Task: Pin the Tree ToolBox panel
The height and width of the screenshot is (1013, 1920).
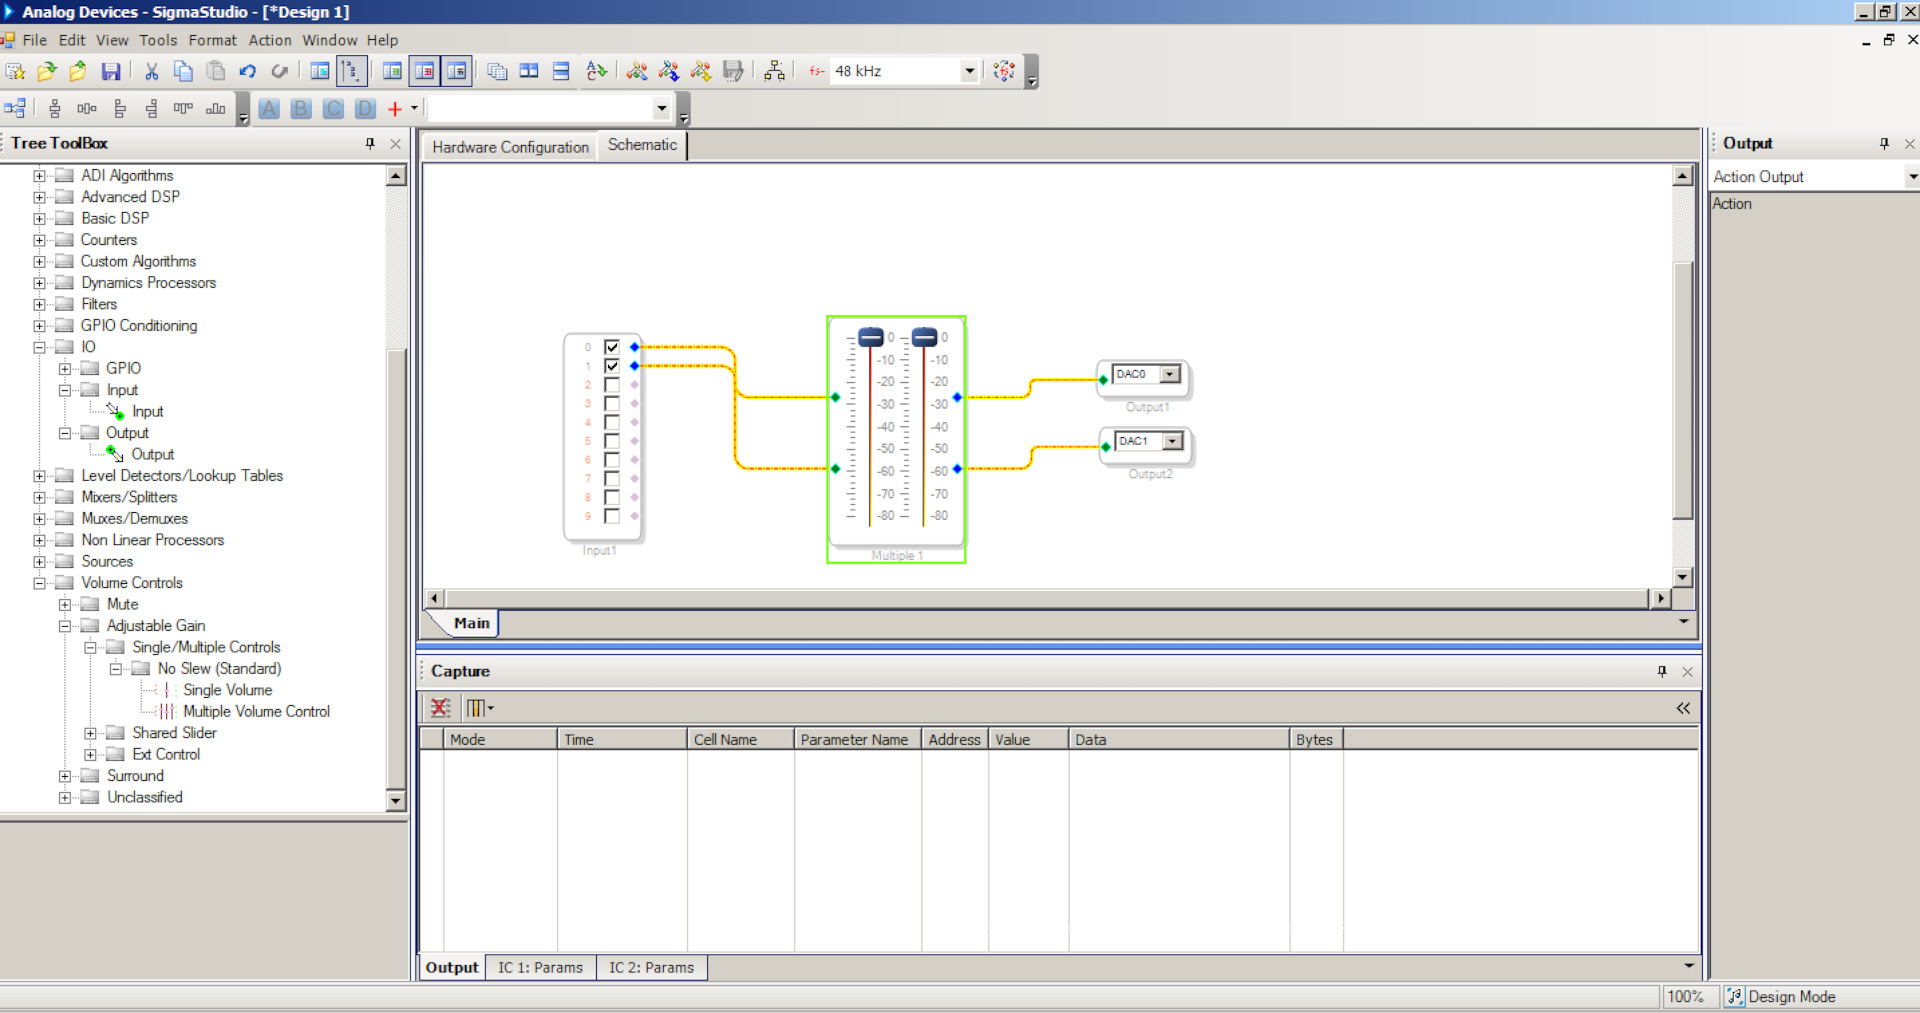Action: pos(370,144)
